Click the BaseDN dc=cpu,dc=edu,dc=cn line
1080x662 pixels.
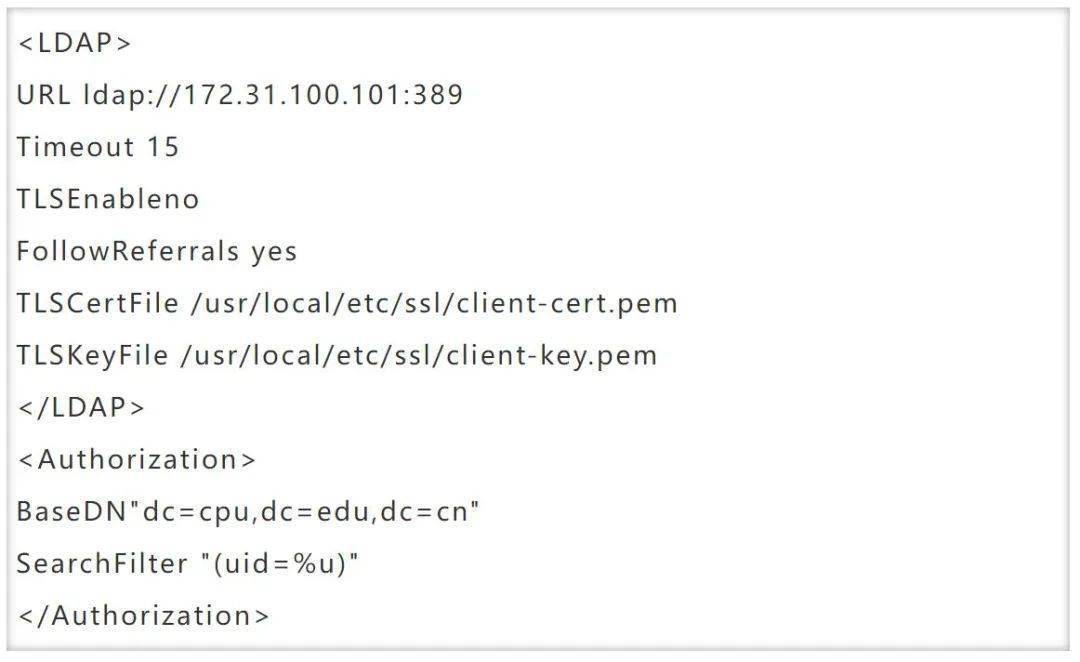248,512
